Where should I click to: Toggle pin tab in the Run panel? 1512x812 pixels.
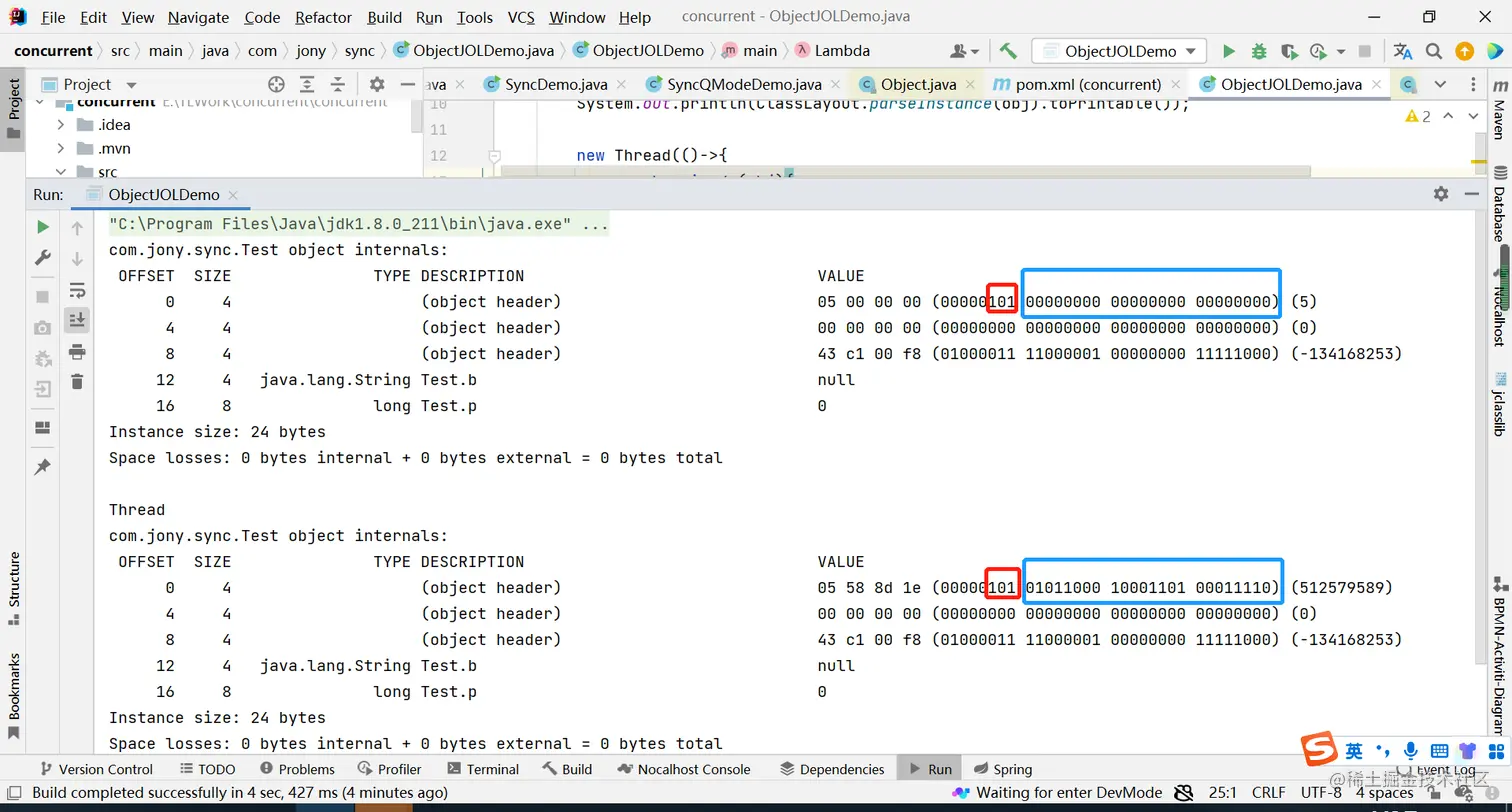tap(43, 467)
